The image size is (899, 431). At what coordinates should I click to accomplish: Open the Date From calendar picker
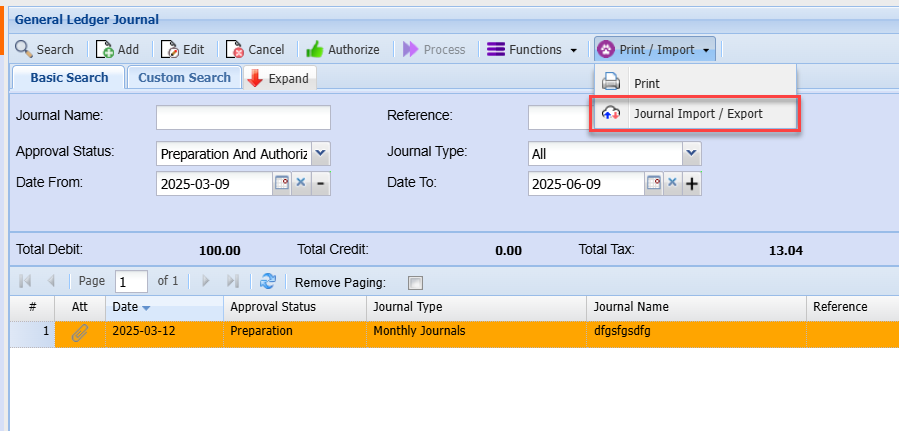click(282, 183)
